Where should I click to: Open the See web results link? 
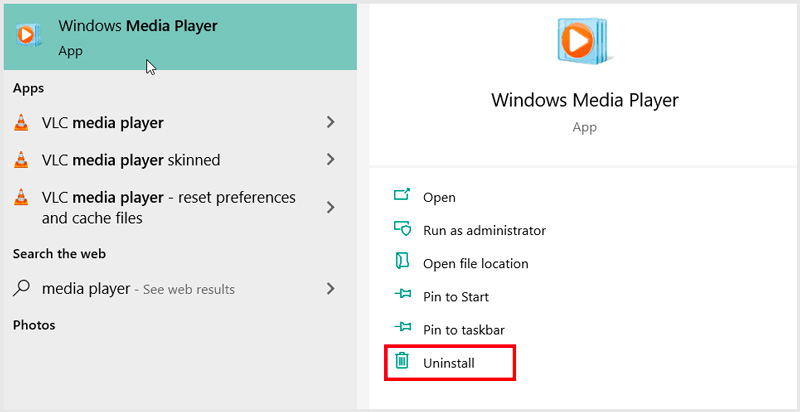[189, 290]
